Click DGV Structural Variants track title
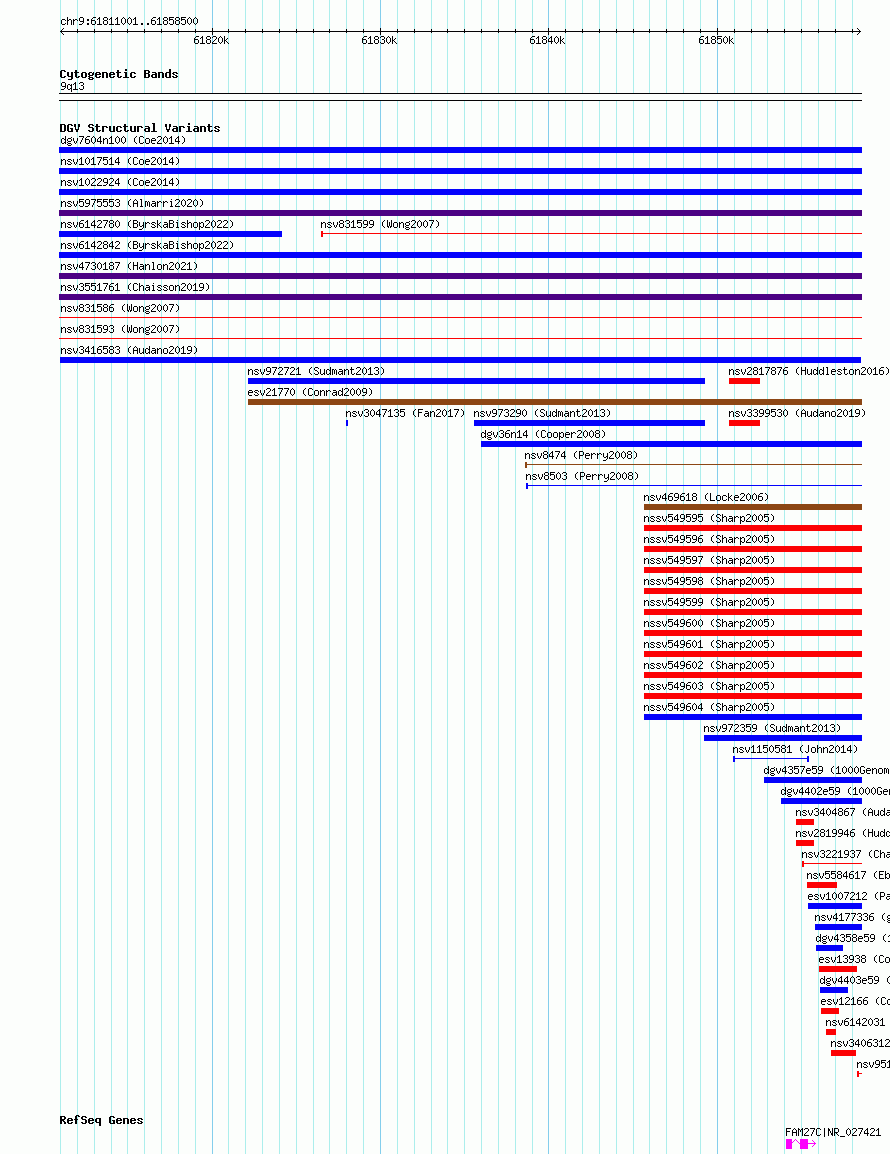 click(x=140, y=128)
